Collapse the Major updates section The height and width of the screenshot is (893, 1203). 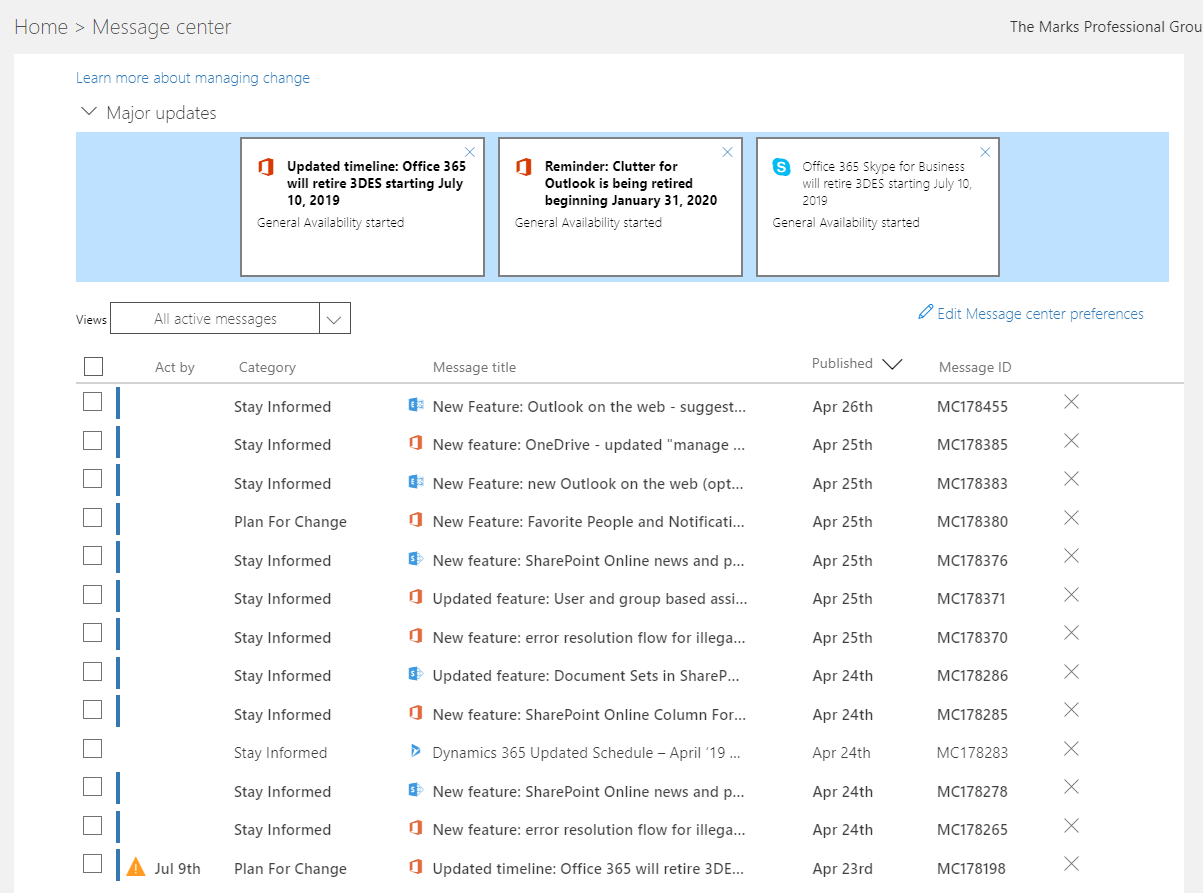pos(89,112)
